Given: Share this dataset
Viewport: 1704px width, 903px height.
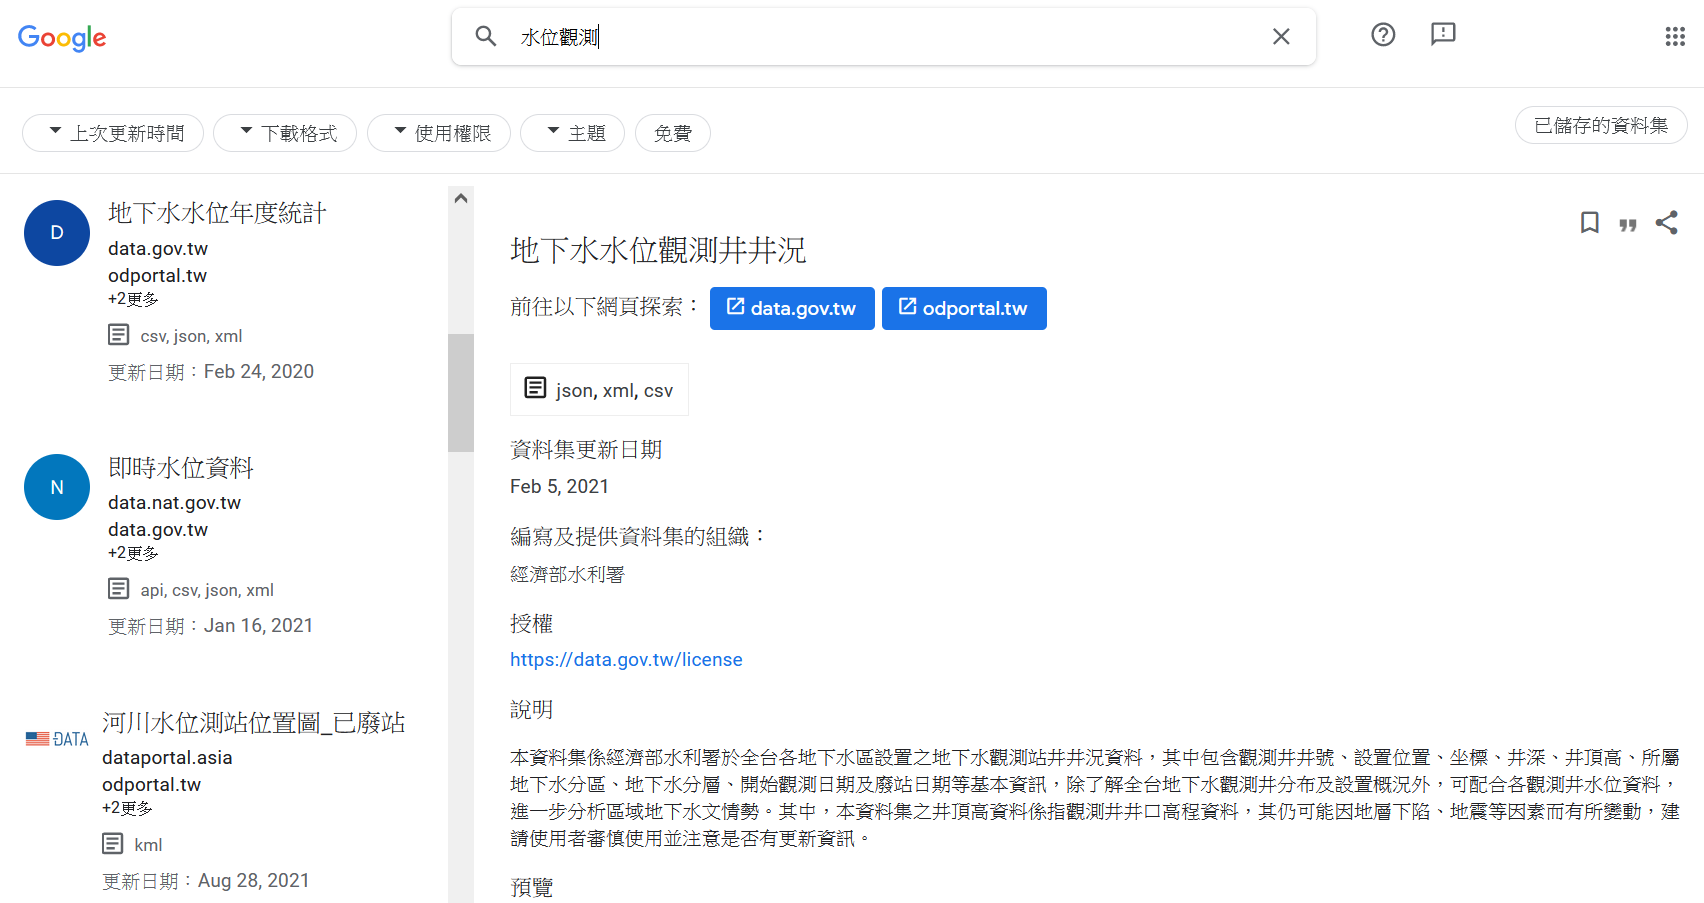Looking at the screenshot, I should (x=1666, y=222).
